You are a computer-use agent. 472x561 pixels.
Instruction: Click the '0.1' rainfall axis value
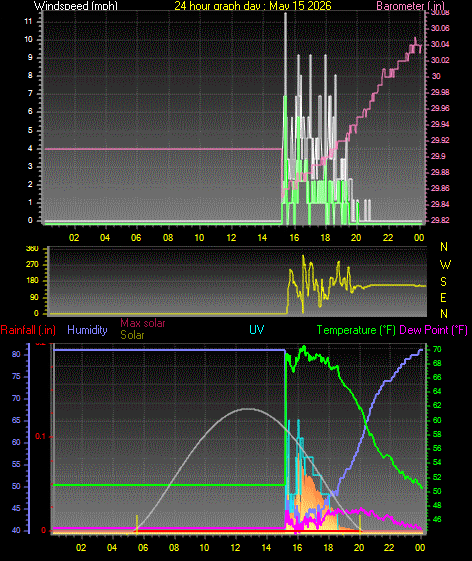point(40,436)
